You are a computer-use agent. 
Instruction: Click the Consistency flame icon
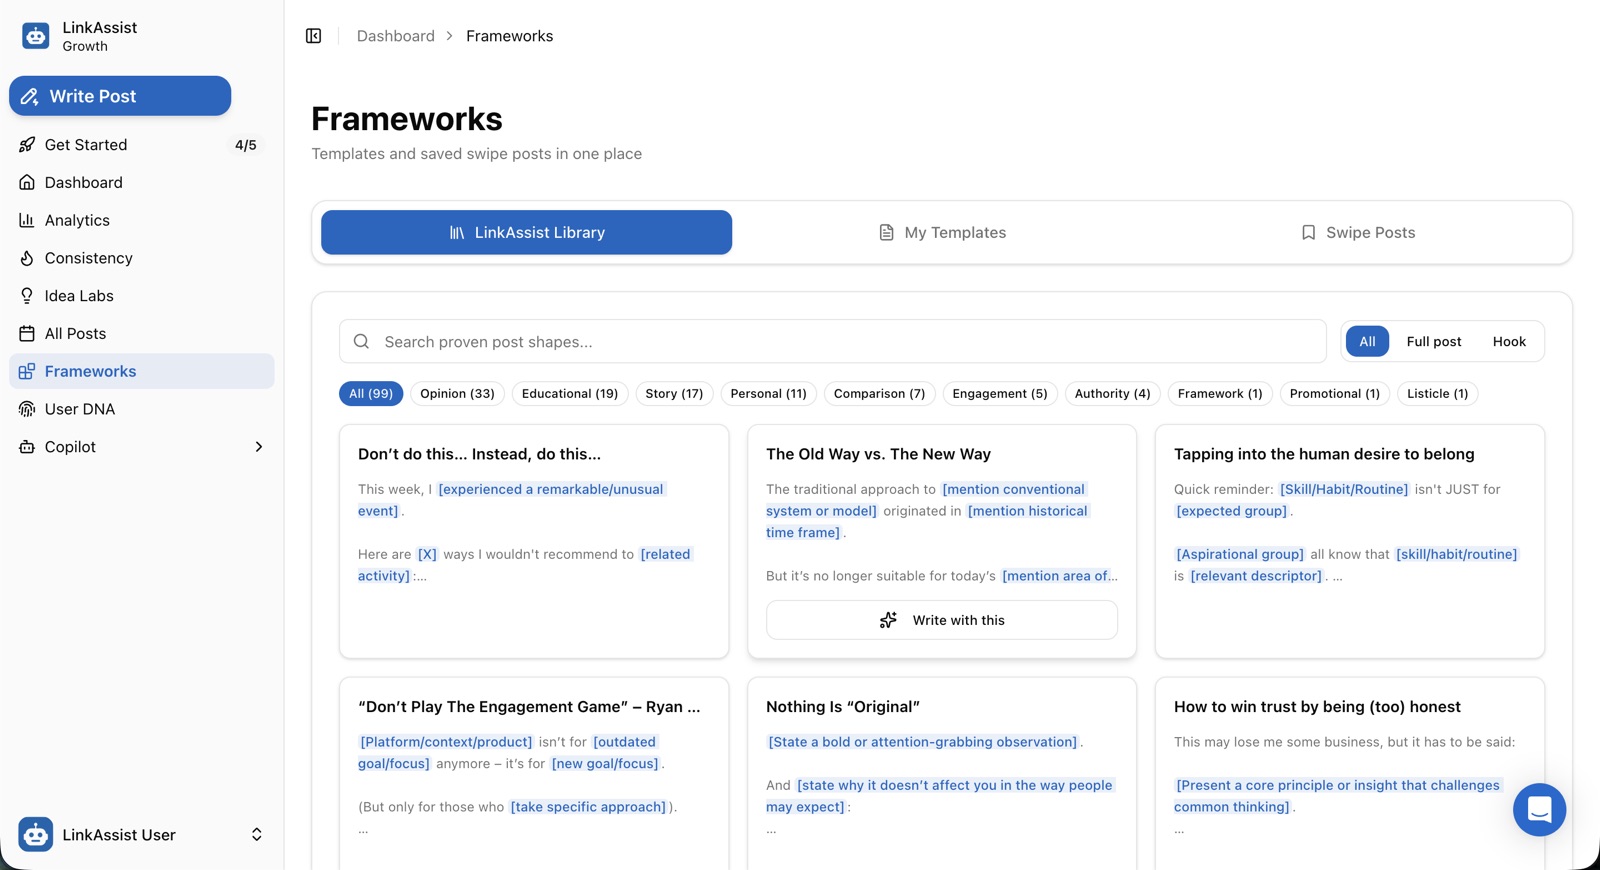click(27, 258)
